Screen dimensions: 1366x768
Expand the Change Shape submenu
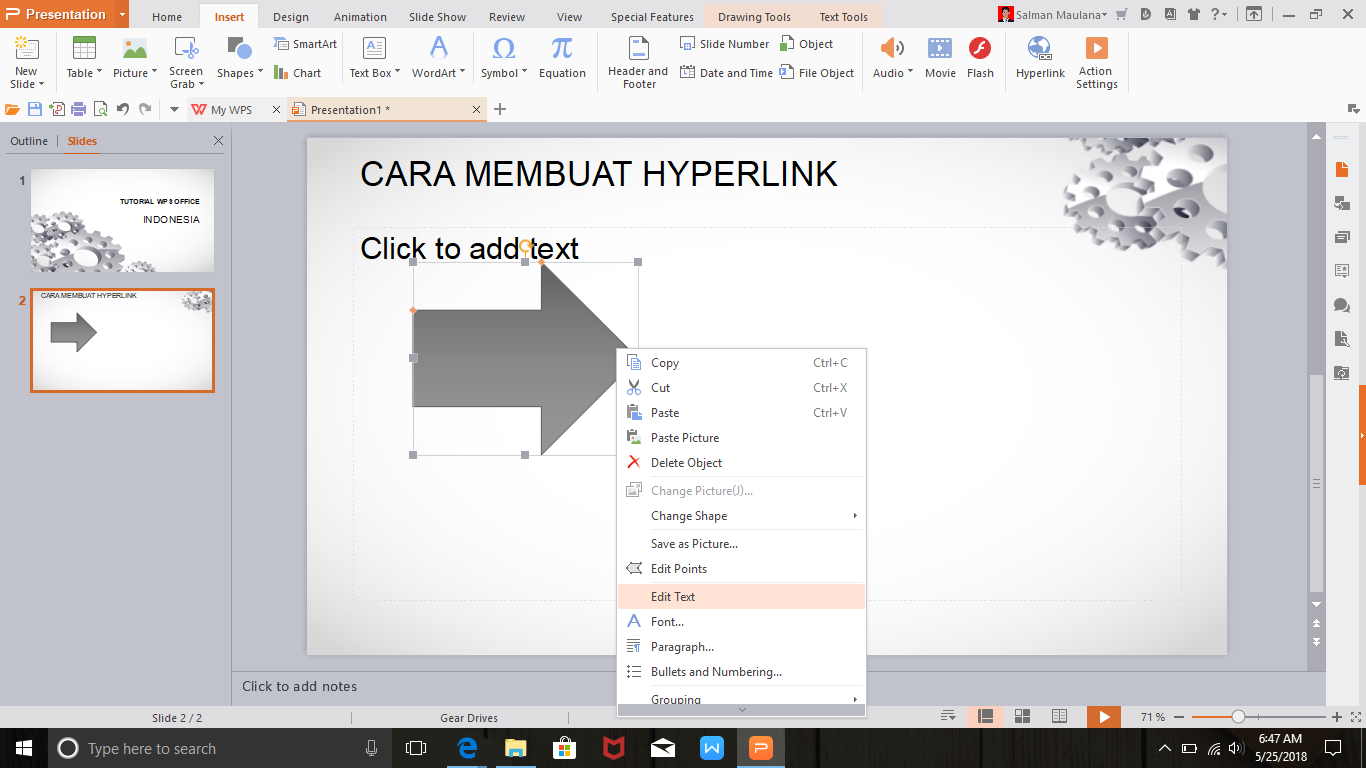(742, 515)
